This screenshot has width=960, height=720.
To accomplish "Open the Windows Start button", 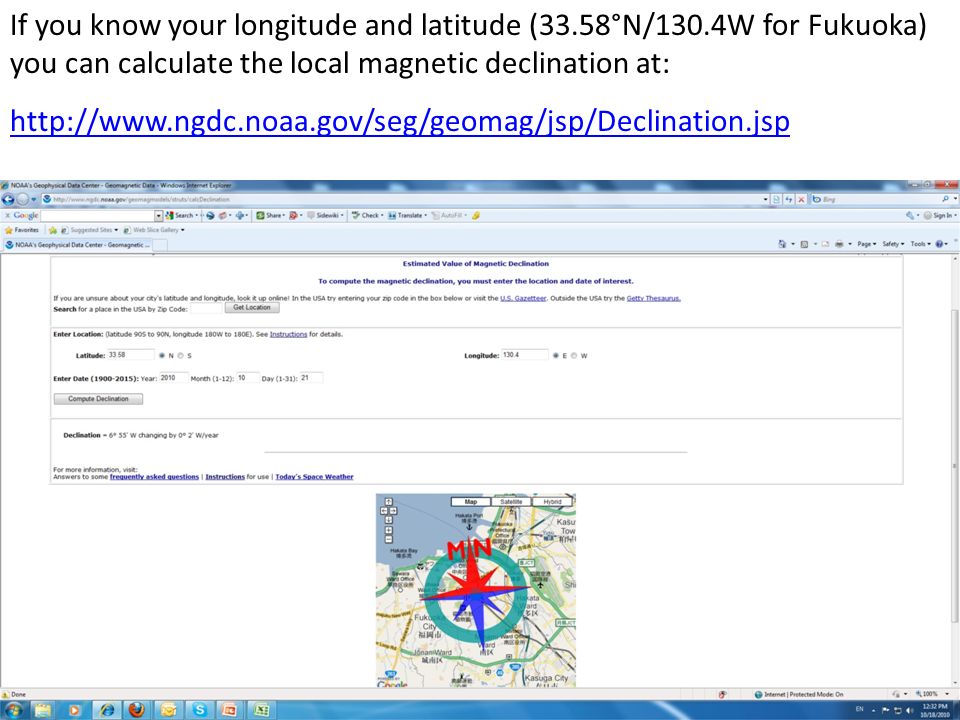I will pyautogui.click(x=13, y=710).
